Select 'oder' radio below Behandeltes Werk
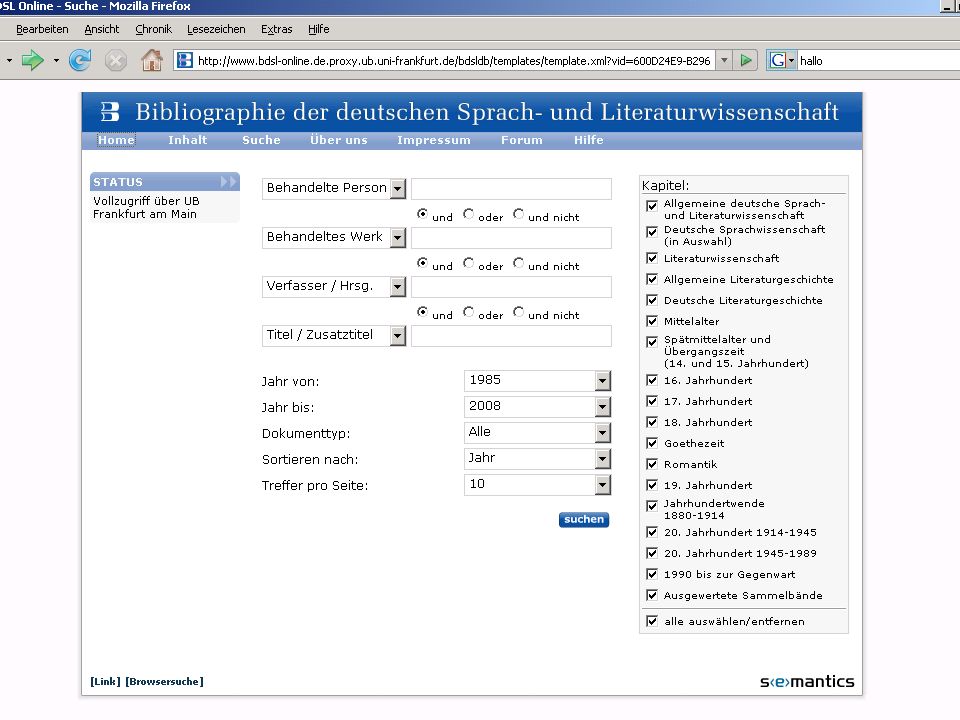 pos(468,263)
